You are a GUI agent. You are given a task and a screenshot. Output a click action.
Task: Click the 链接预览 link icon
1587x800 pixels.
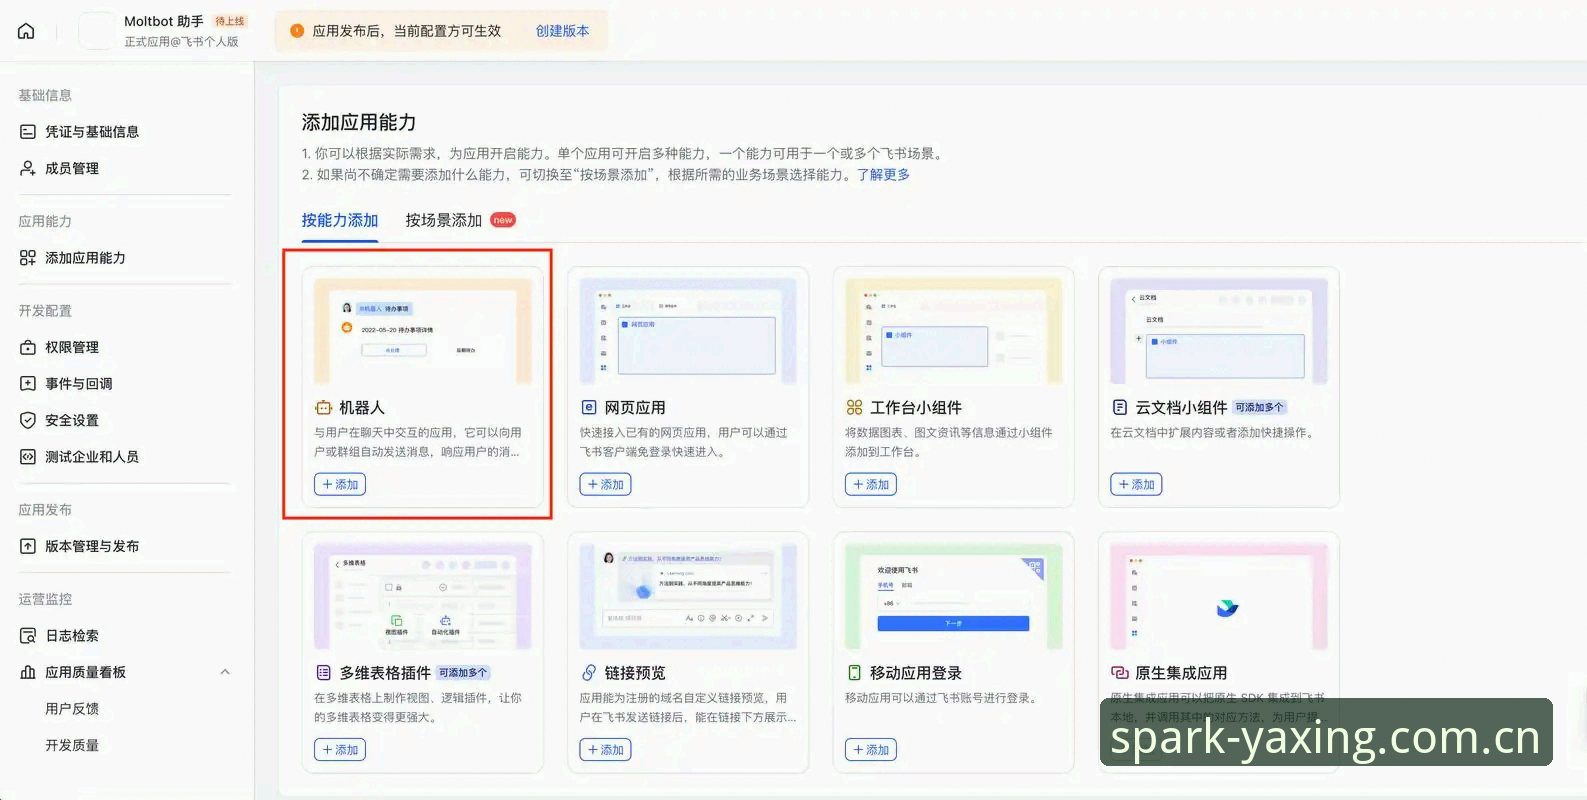point(589,673)
